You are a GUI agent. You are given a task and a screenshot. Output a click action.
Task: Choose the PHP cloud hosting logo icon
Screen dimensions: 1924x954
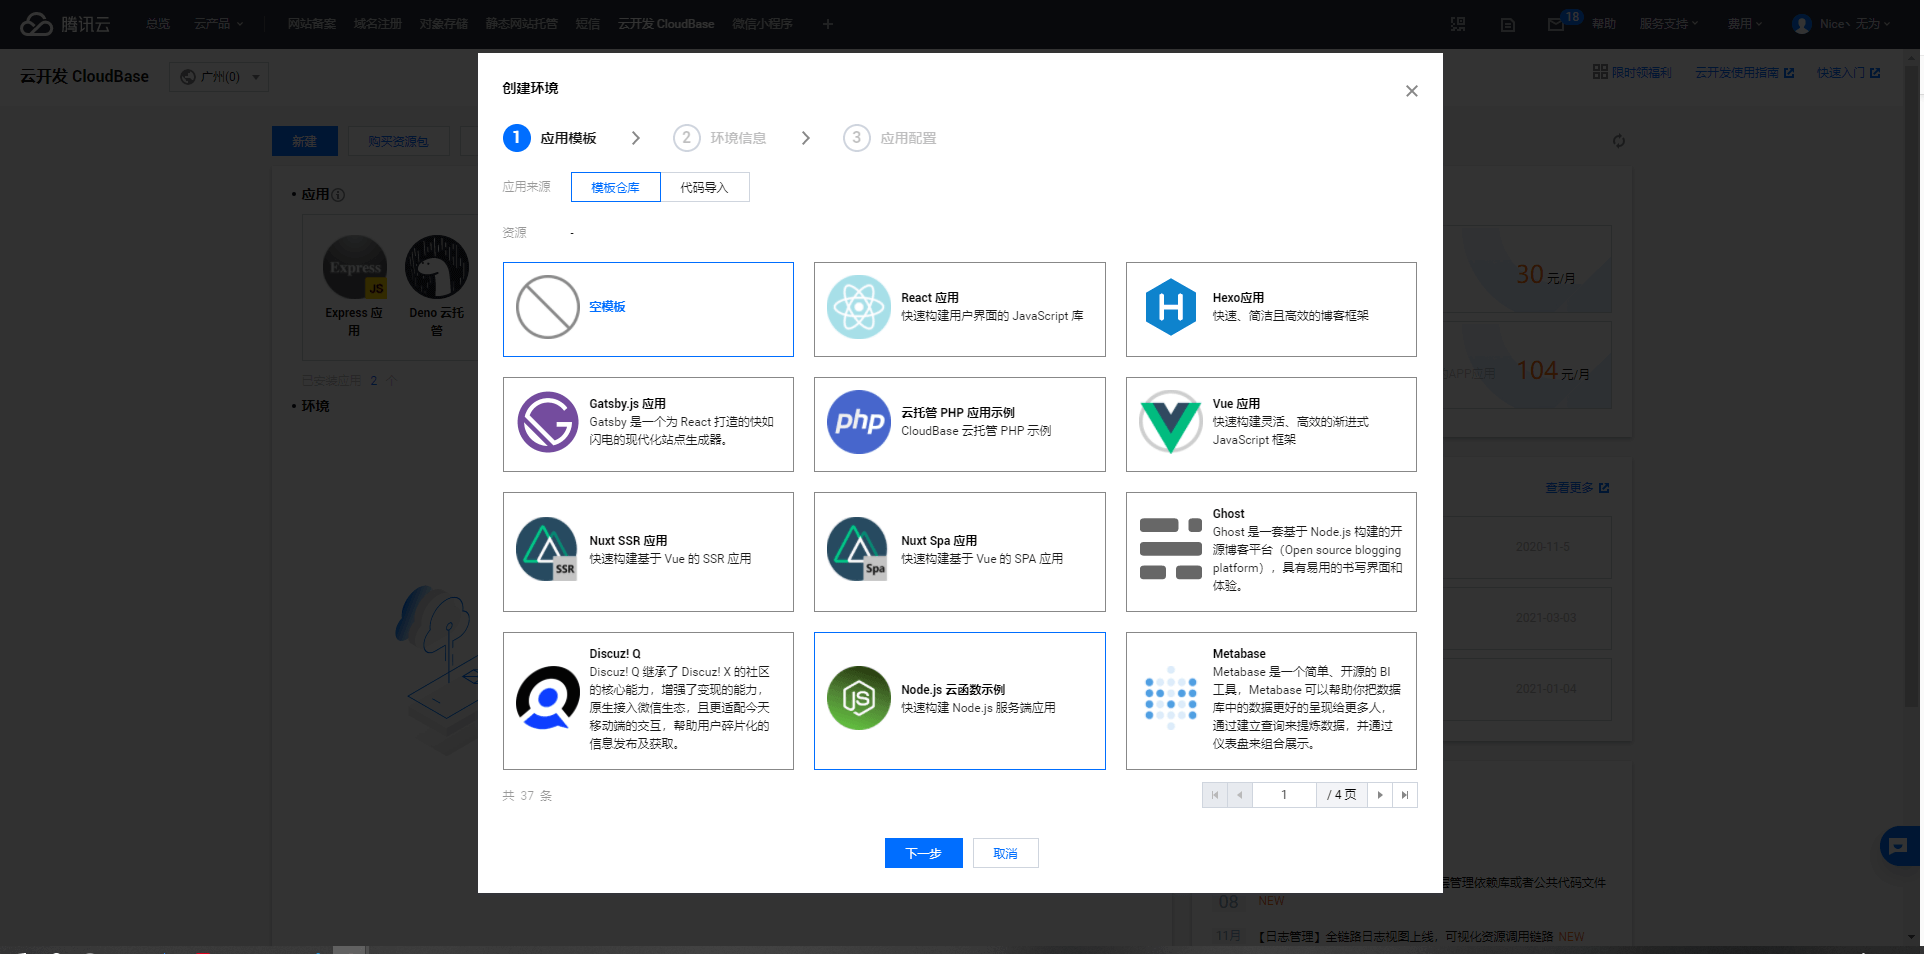[858, 422]
